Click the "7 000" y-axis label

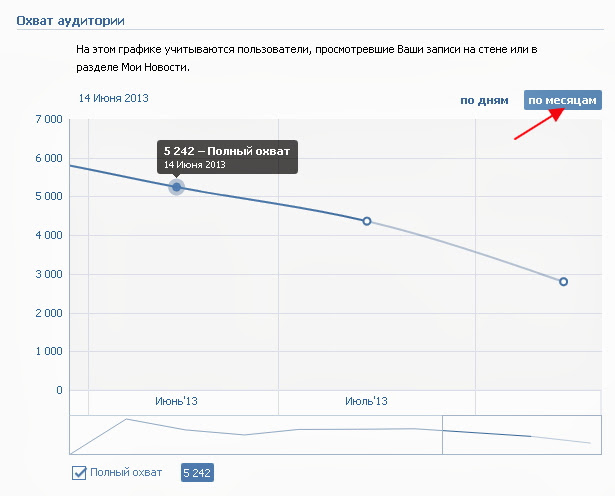coord(48,120)
